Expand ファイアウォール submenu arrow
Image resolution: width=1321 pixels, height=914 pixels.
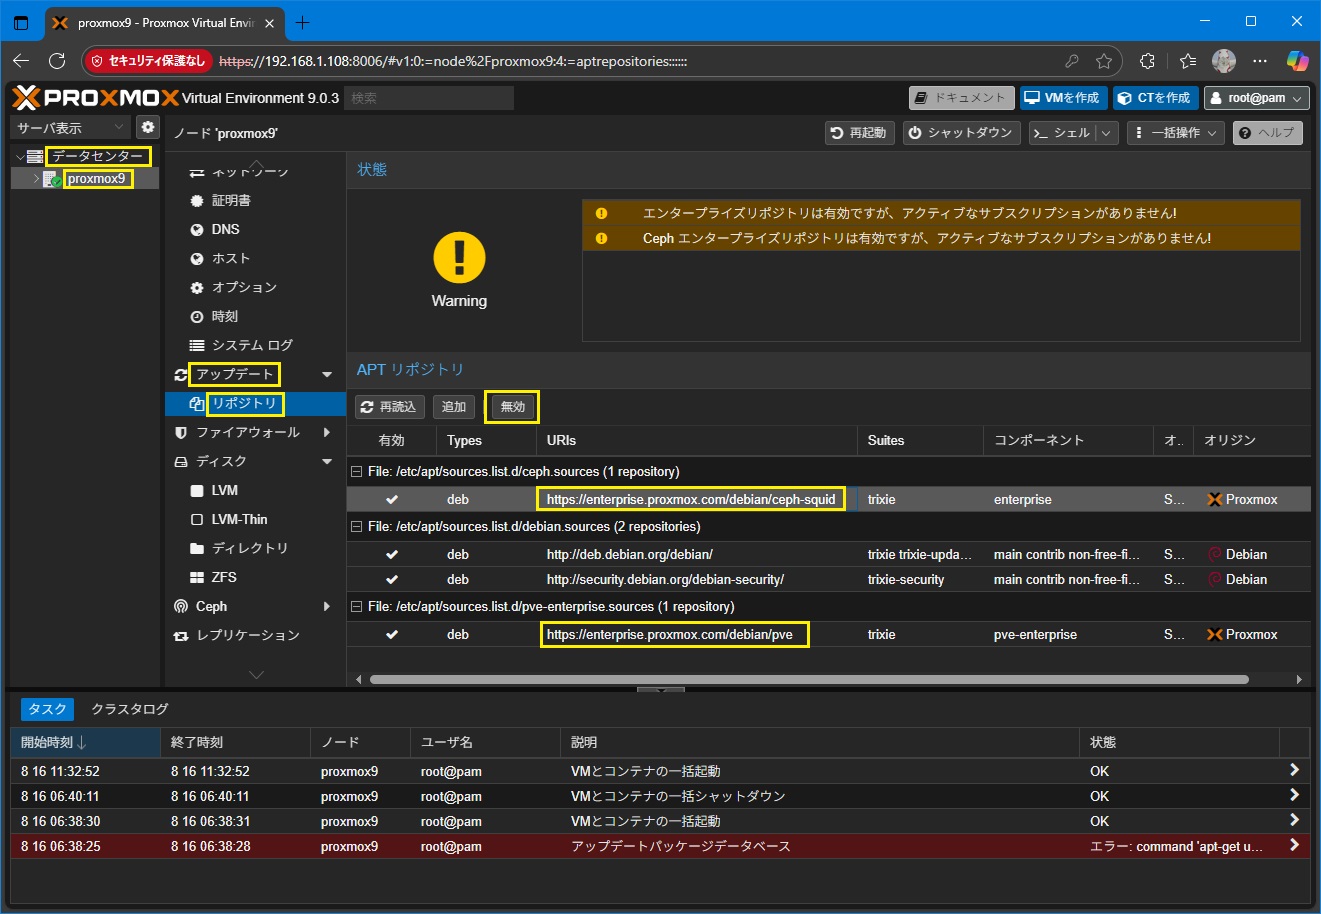[327, 432]
